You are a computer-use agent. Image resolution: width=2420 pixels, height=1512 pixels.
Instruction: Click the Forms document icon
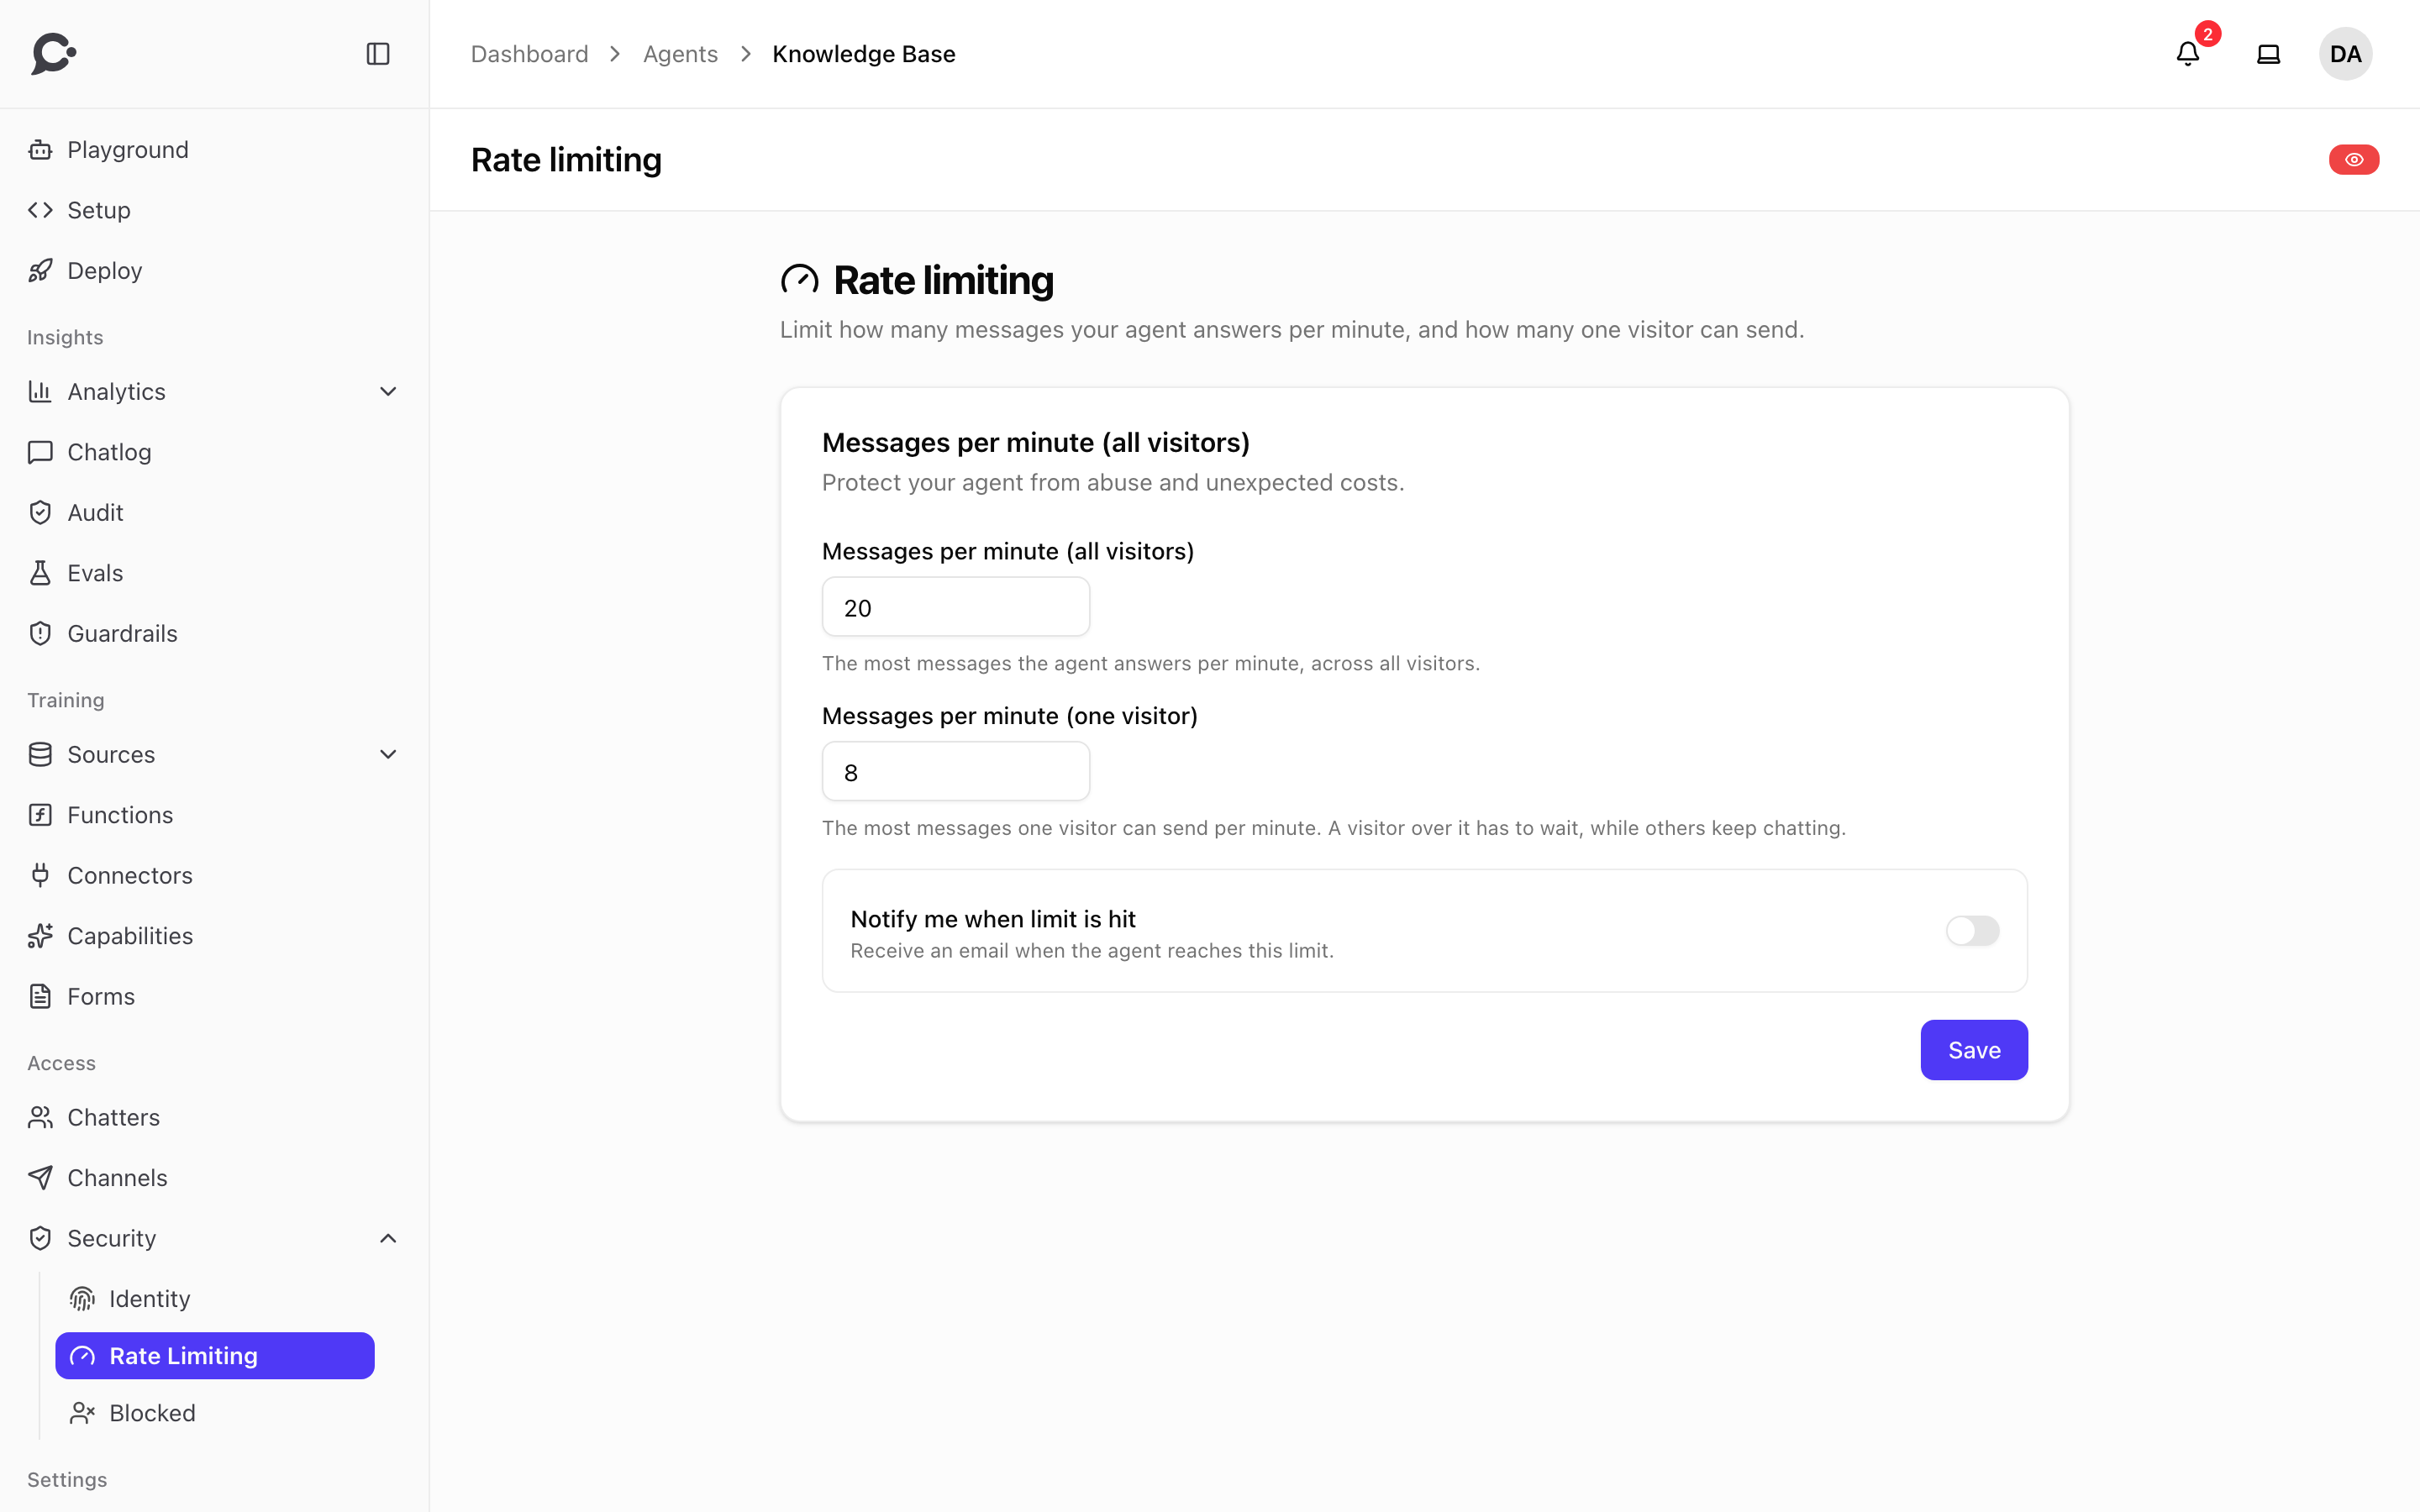[40, 997]
